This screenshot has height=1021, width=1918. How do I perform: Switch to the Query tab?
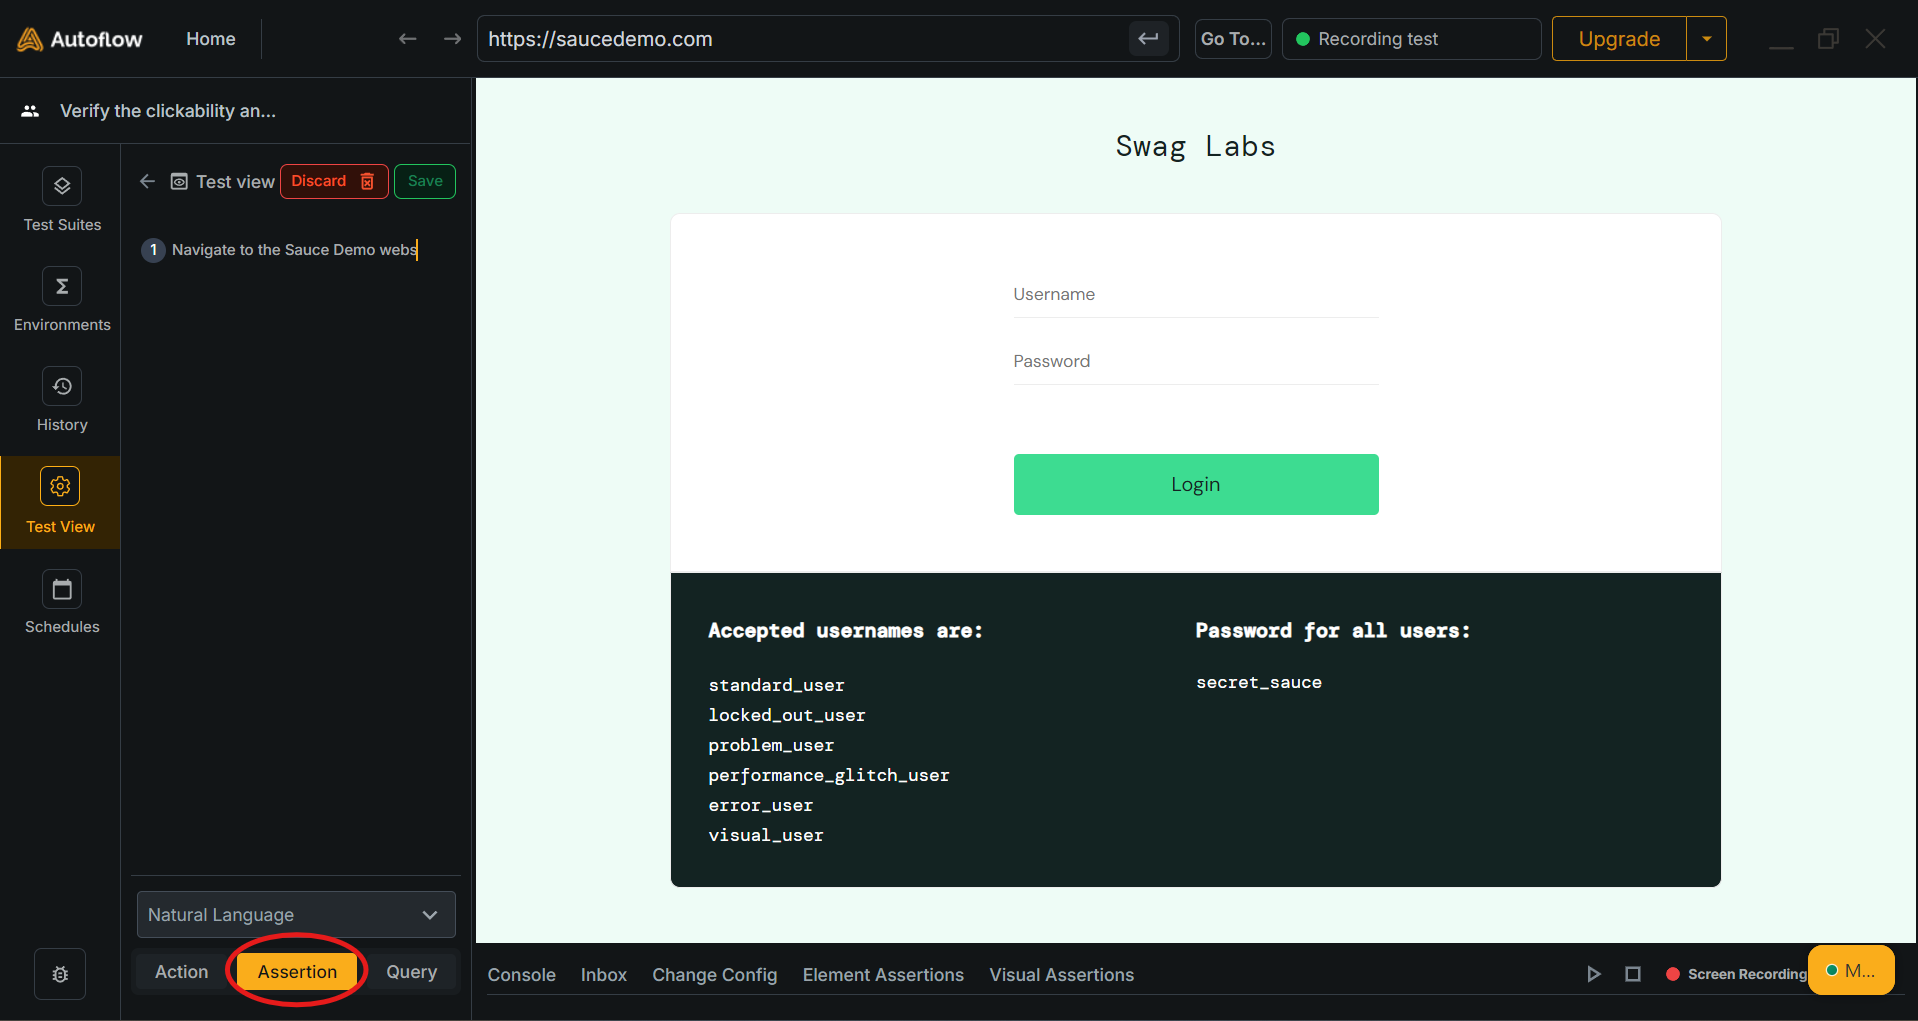tap(412, 972)
